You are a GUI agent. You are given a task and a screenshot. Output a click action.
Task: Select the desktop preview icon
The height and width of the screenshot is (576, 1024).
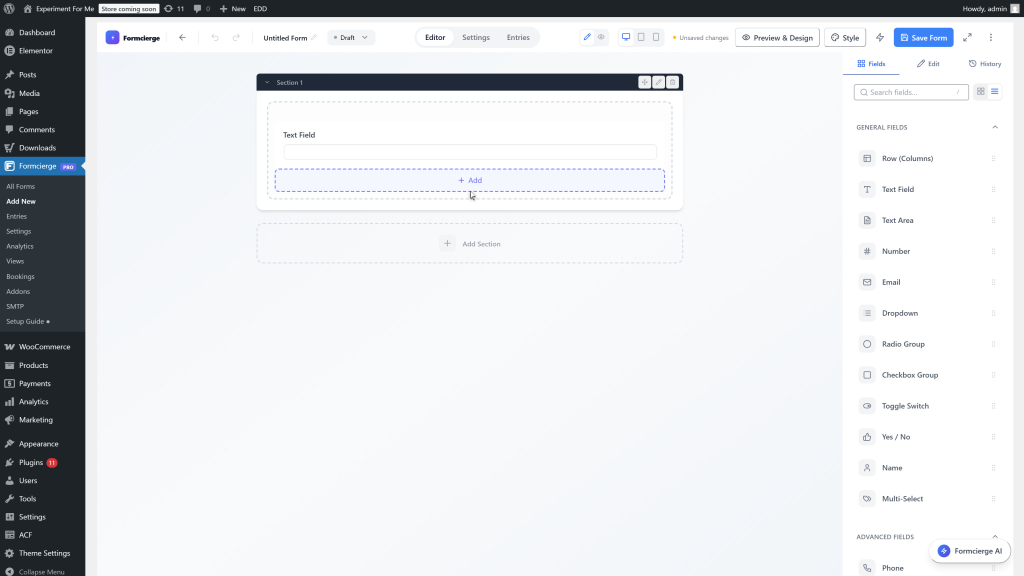click(x=625, y=37)
